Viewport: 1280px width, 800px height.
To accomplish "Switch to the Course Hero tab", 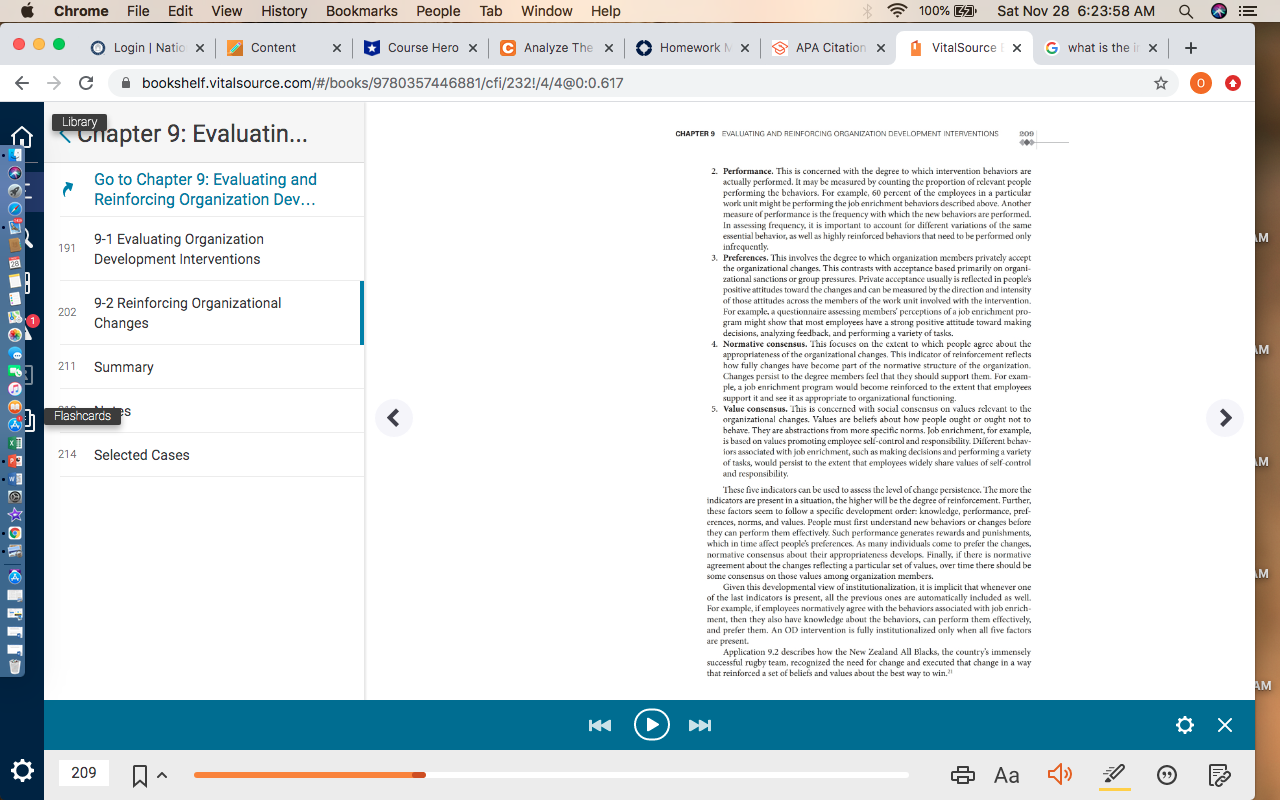I will point(411,48).
